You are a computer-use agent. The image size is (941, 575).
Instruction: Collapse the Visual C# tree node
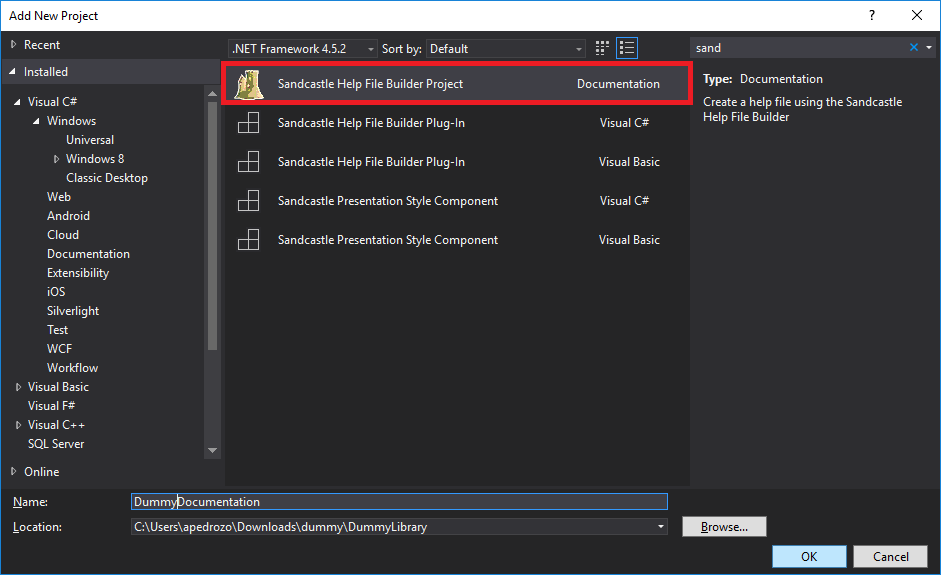[17, 102]
